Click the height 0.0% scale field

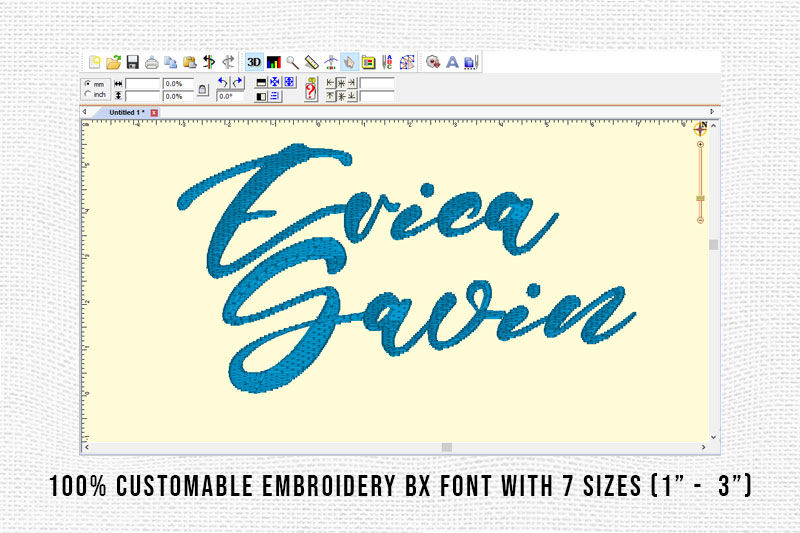178,96
